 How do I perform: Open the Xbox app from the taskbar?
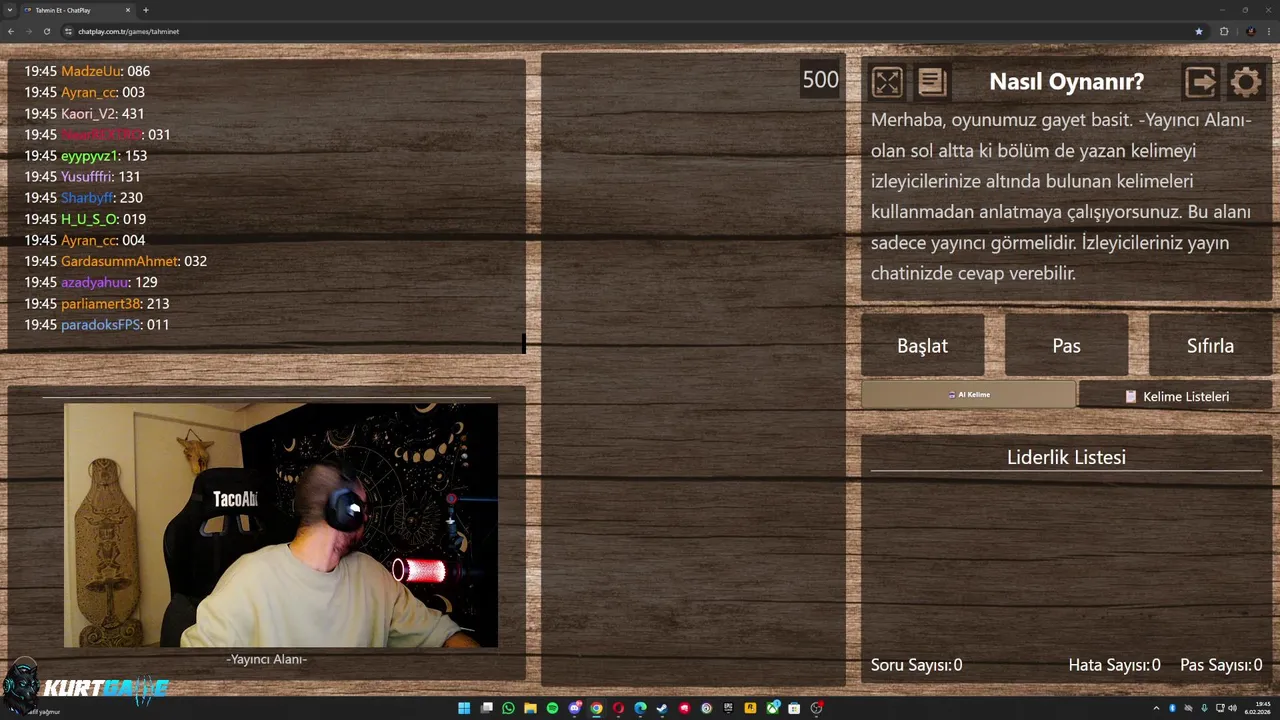772,708
